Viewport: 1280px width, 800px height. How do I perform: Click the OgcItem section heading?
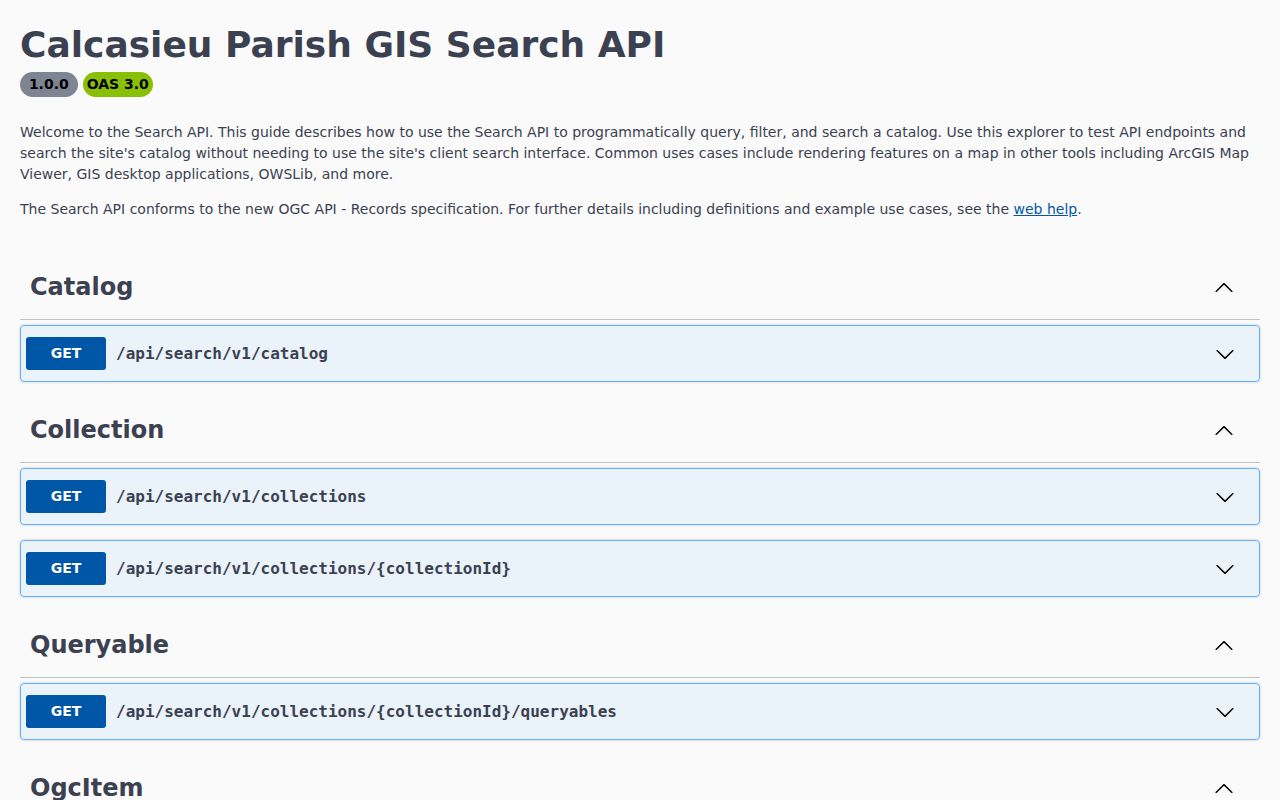86,787
